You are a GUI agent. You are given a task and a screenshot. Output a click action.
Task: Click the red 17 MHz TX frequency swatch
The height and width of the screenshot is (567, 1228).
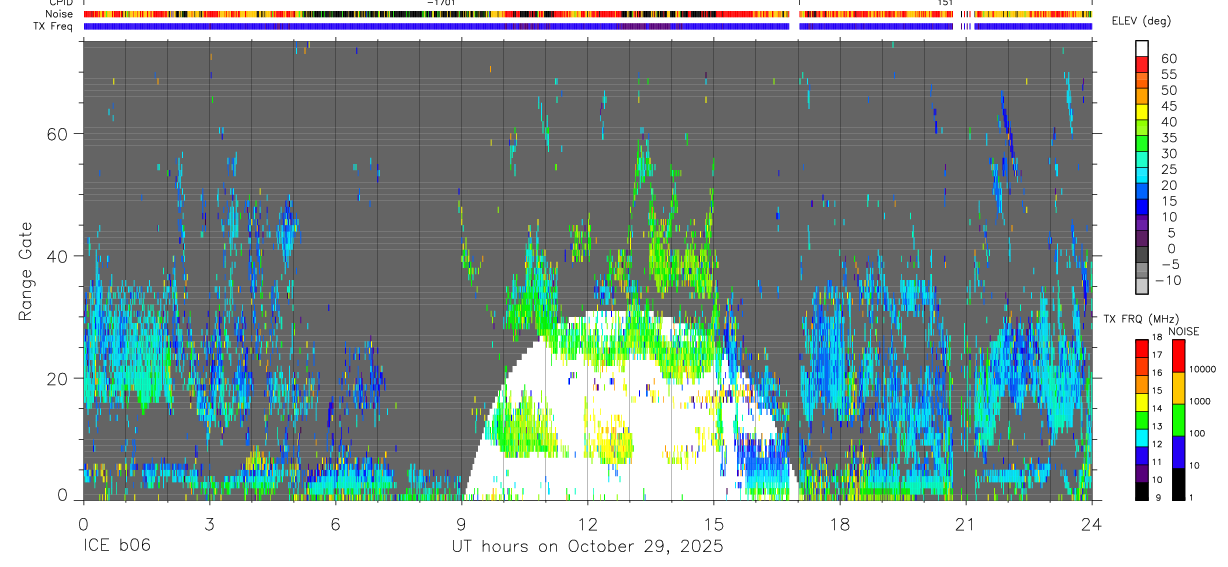(1141, 348)
